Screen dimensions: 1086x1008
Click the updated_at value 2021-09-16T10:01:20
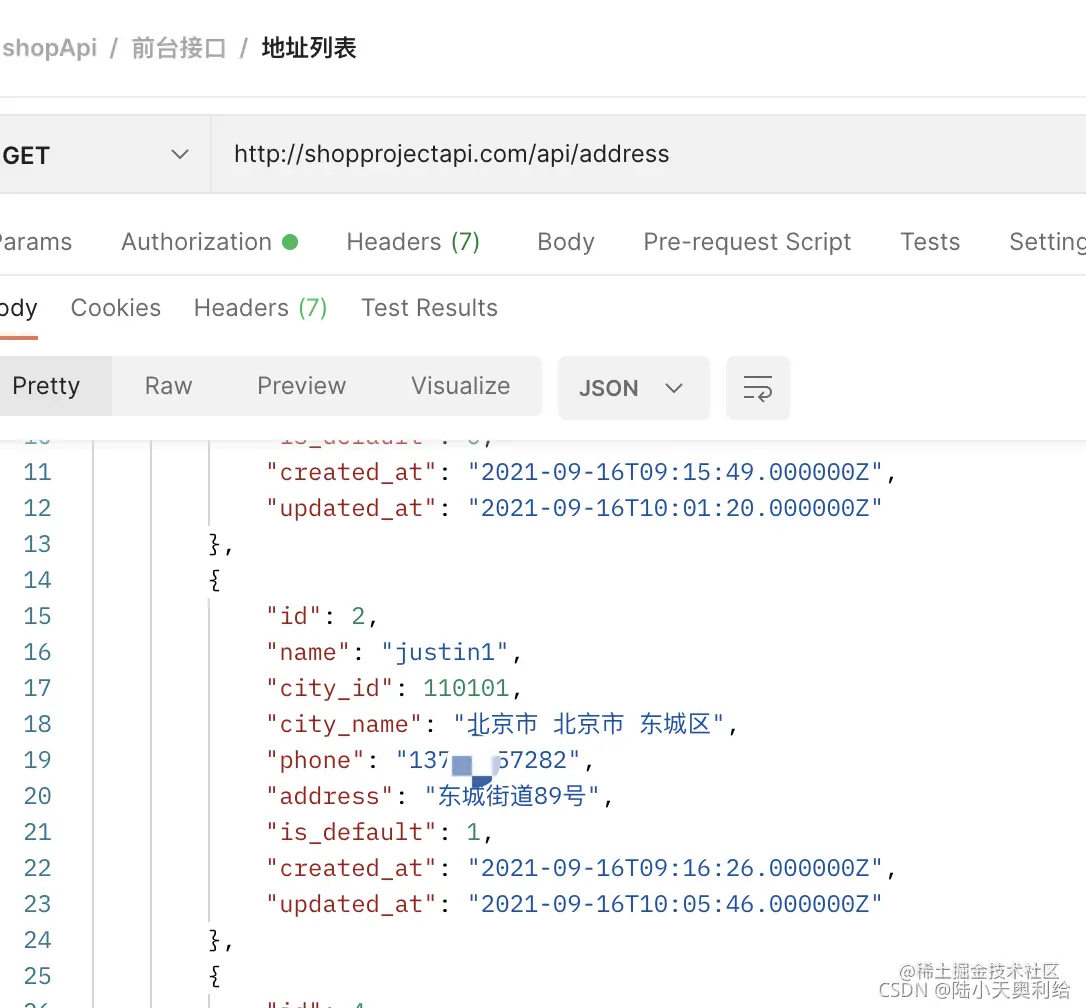(675, 508)
